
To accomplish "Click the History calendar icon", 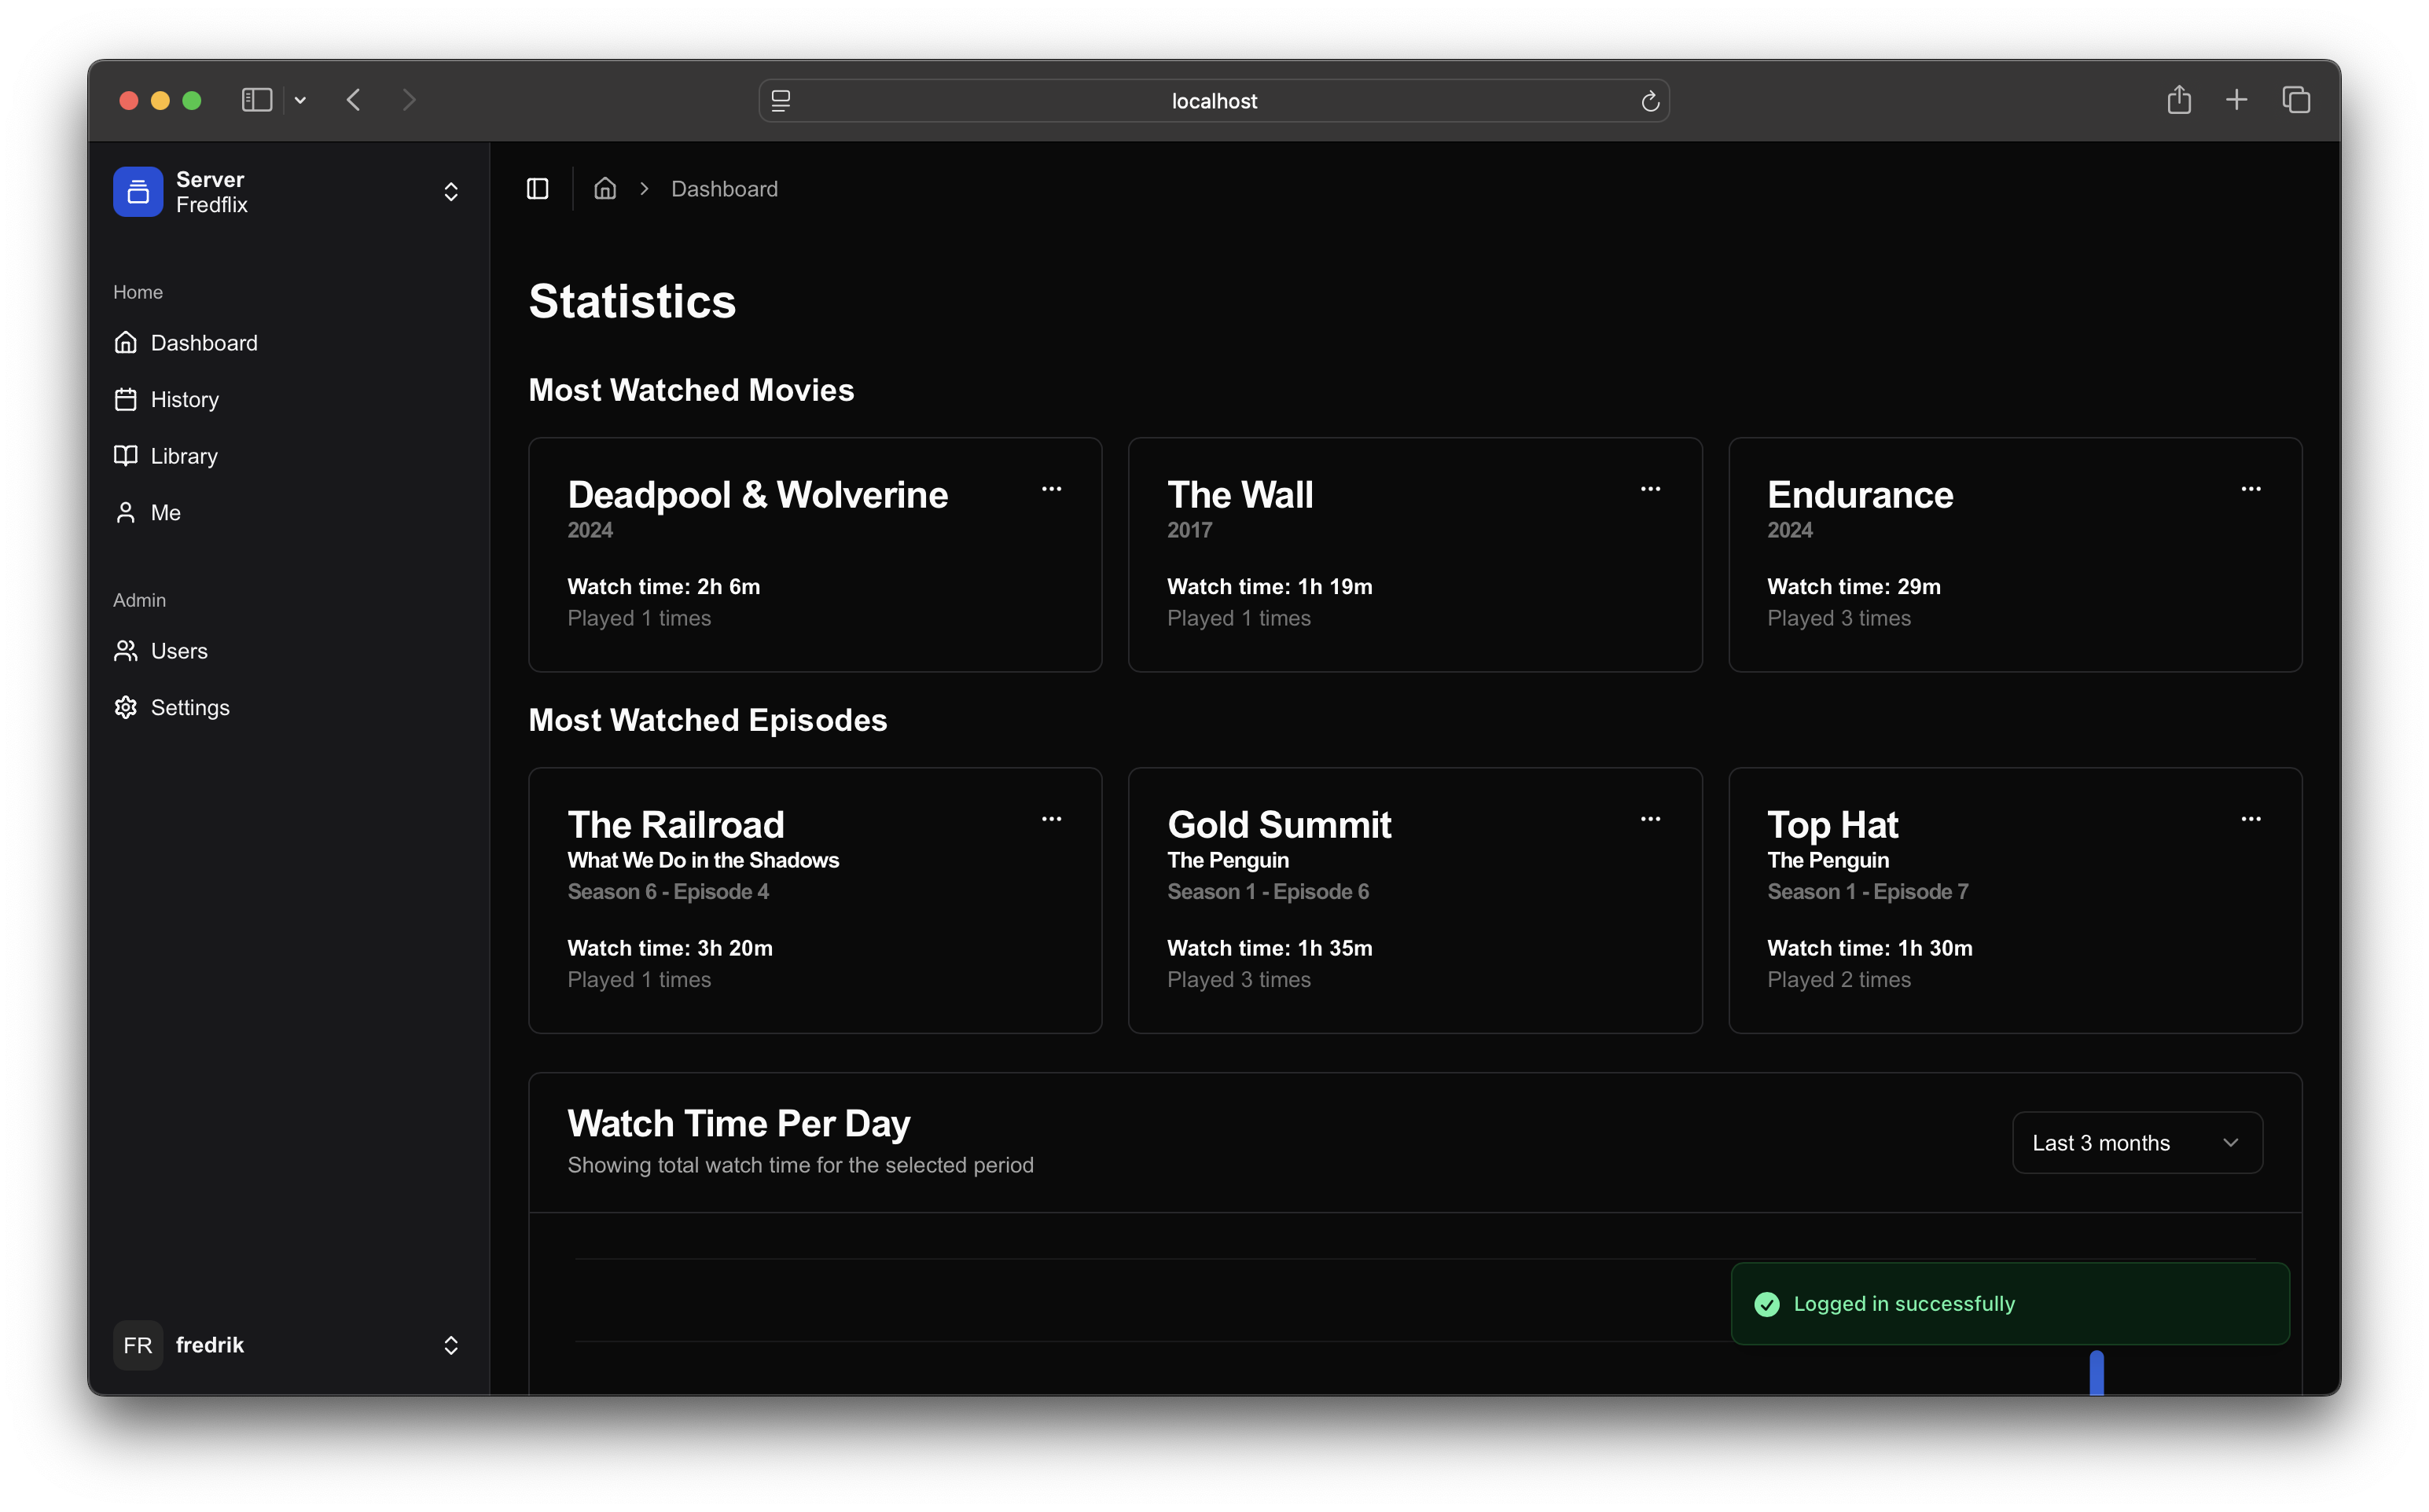I will [125, 400].
